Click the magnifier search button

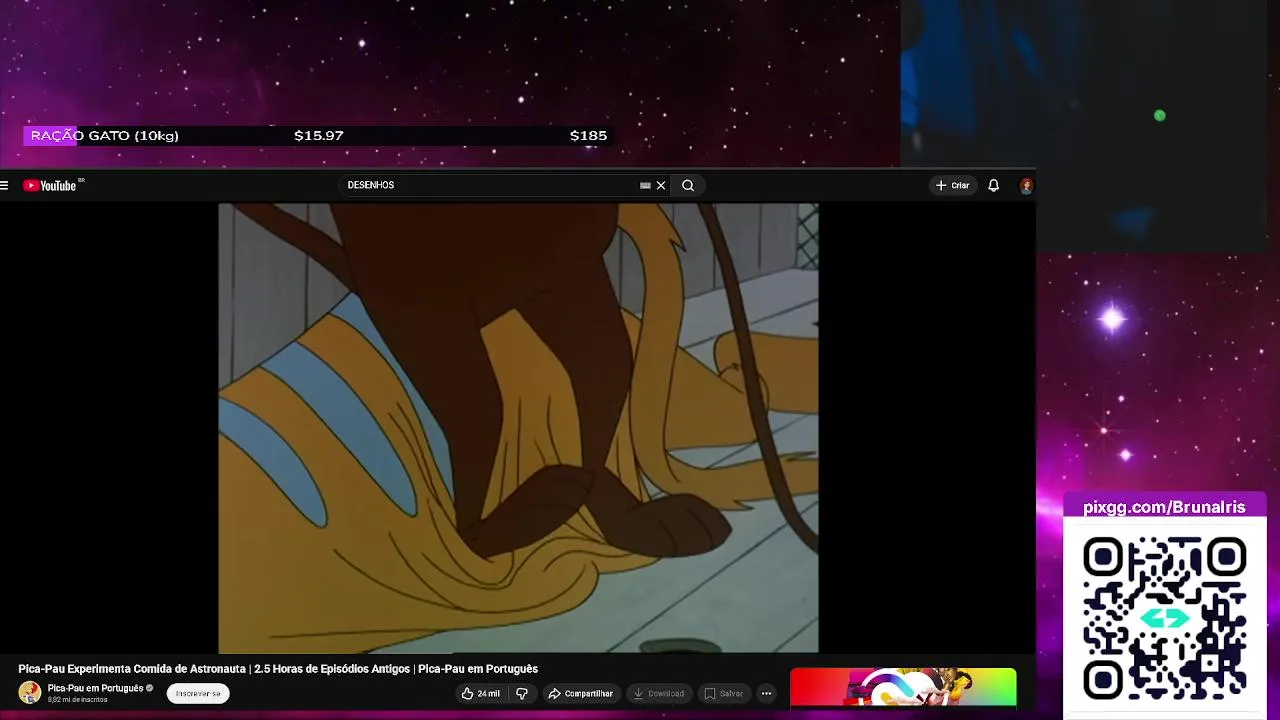click(x=688, y=185)
